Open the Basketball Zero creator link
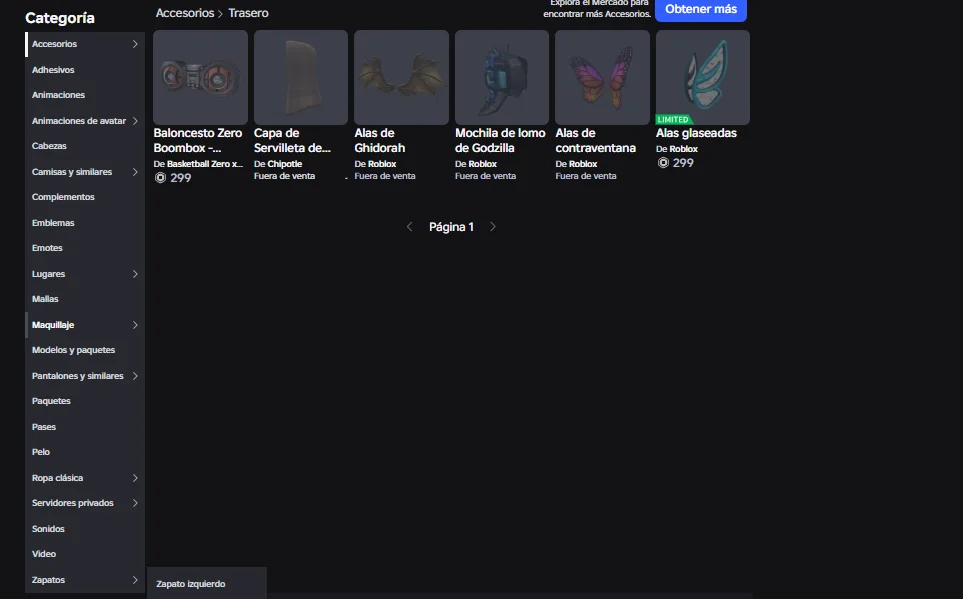Screen dimensions: 963x599 coord(204,164)
